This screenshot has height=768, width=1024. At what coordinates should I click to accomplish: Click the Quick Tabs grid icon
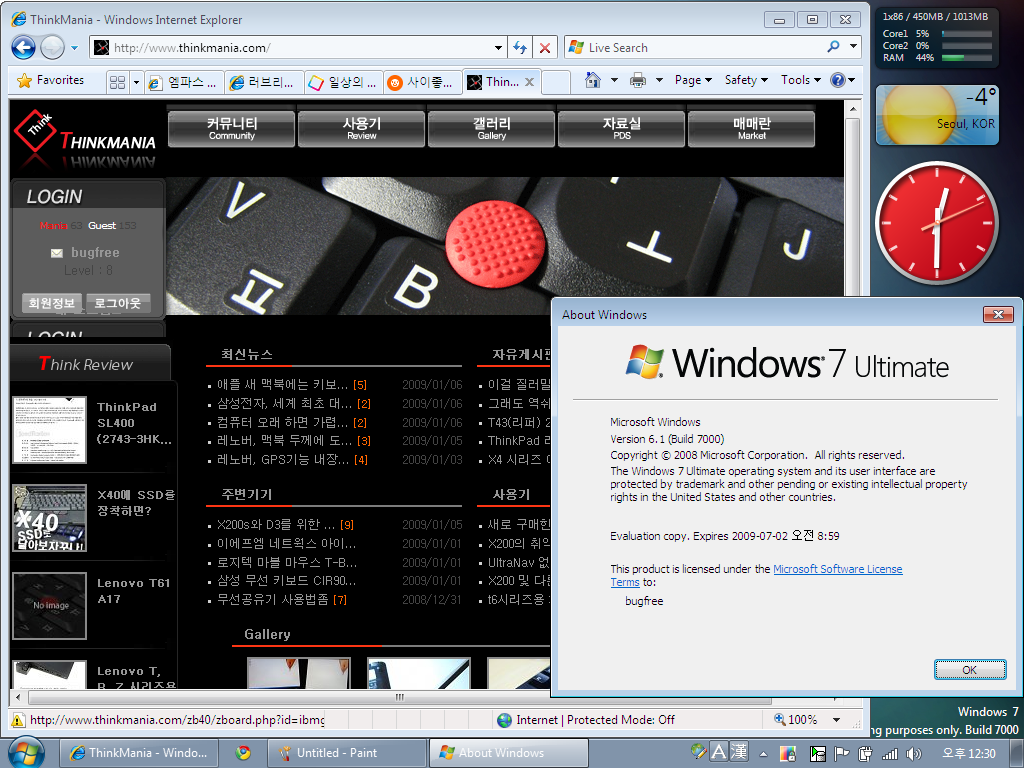pyautogui.click(x=118, y=82)
